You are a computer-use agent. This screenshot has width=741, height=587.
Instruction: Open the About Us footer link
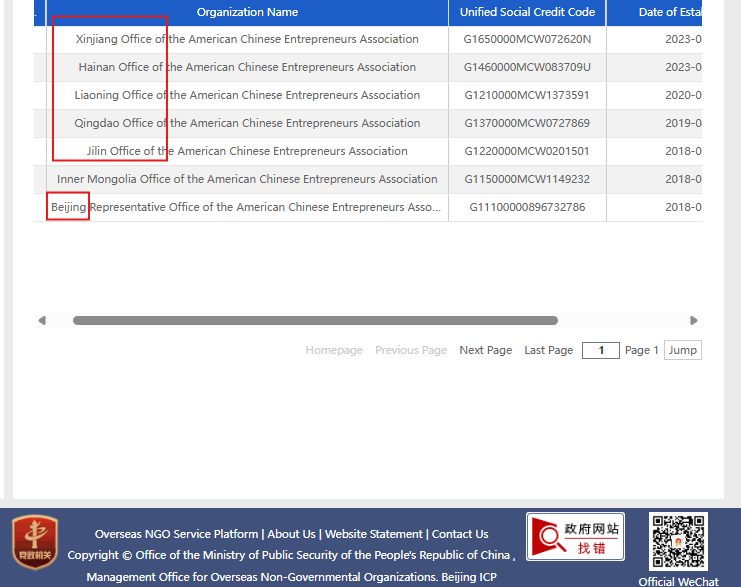(291, 534)
